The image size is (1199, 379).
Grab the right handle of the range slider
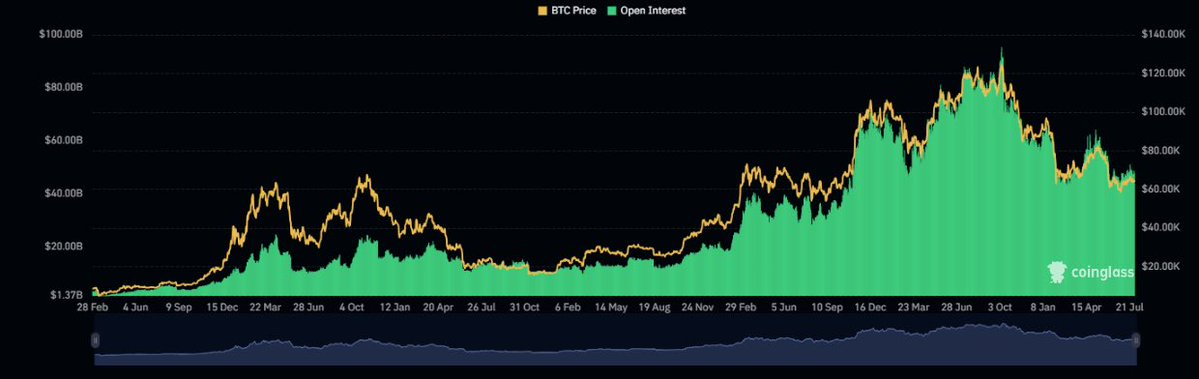[1136, 340]
